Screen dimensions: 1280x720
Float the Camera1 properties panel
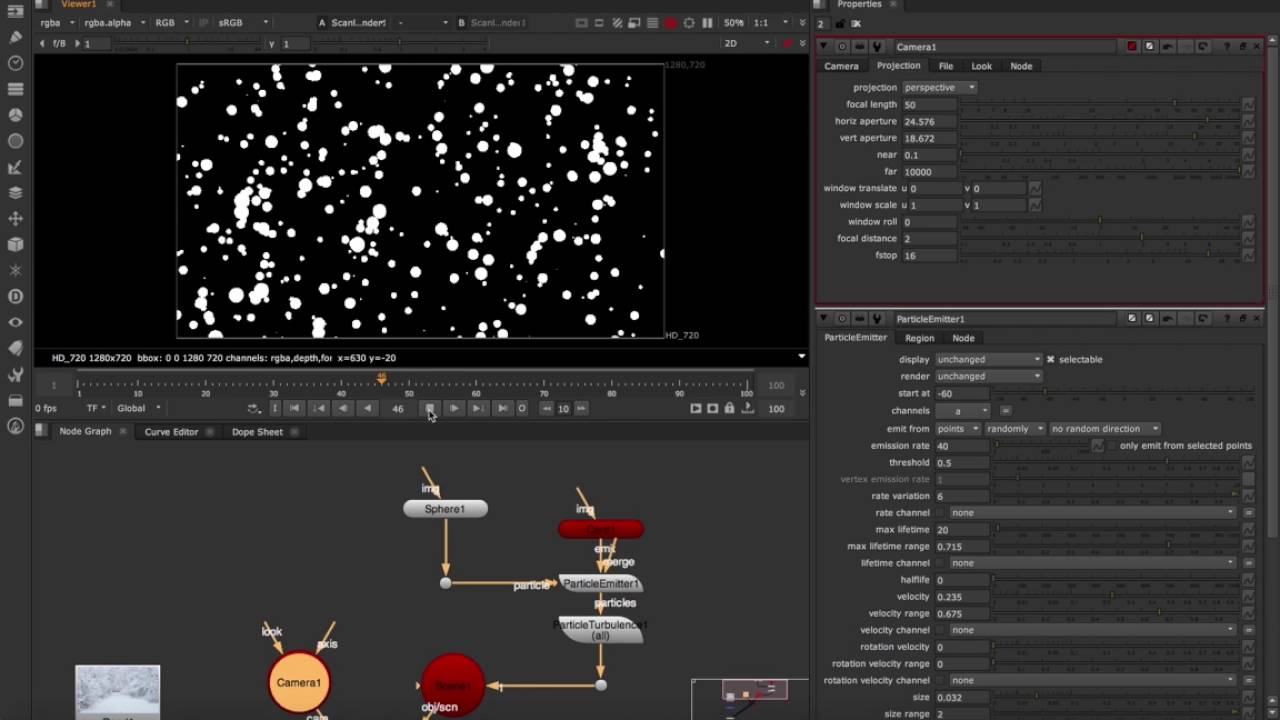[1243, 47]
